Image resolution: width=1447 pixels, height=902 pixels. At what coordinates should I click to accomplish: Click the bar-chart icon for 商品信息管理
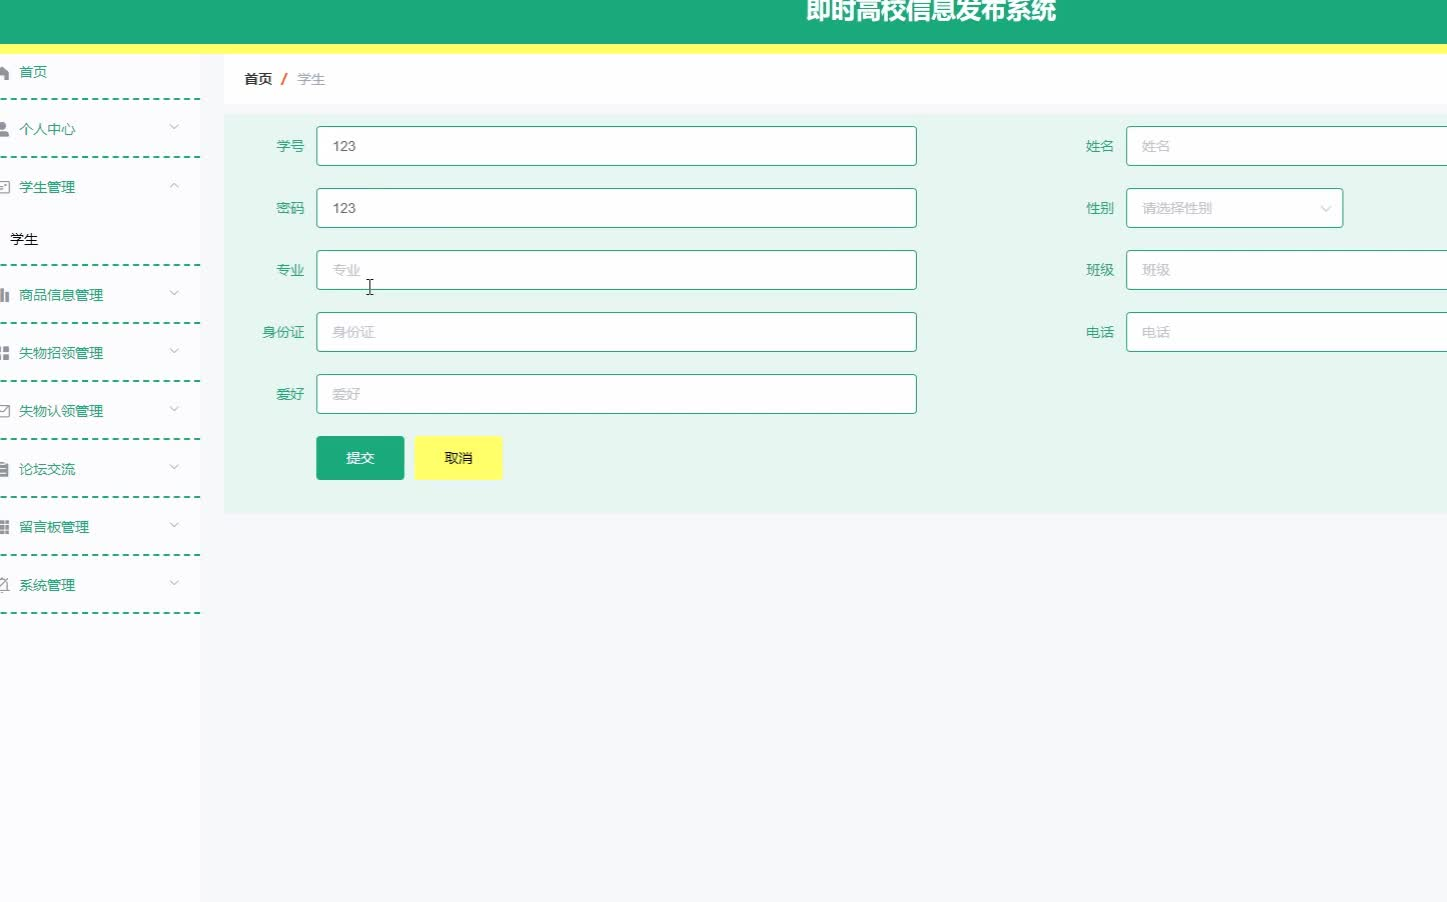(6, 294)
